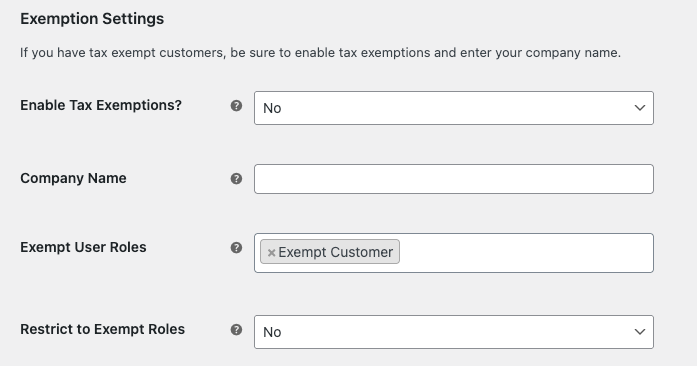The width and height of the screenshot is (697, 366).
Task: Click help icon beside Enable Tax Exemptions
Action: pos(236,106)
